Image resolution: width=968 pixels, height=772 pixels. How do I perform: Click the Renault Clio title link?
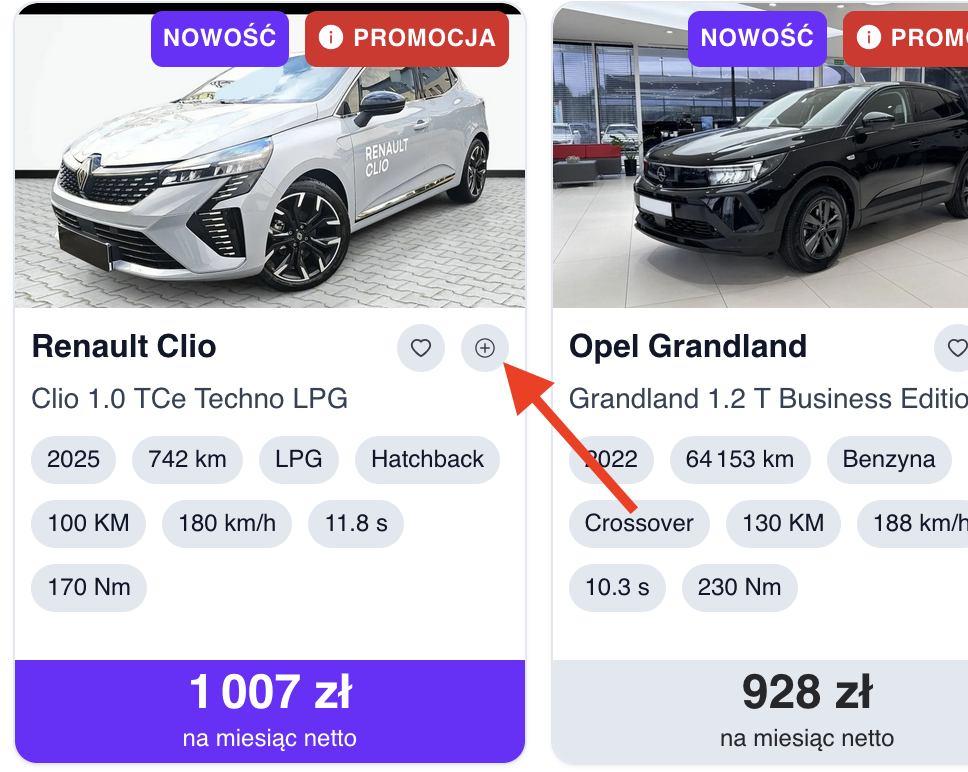(124, 347)
